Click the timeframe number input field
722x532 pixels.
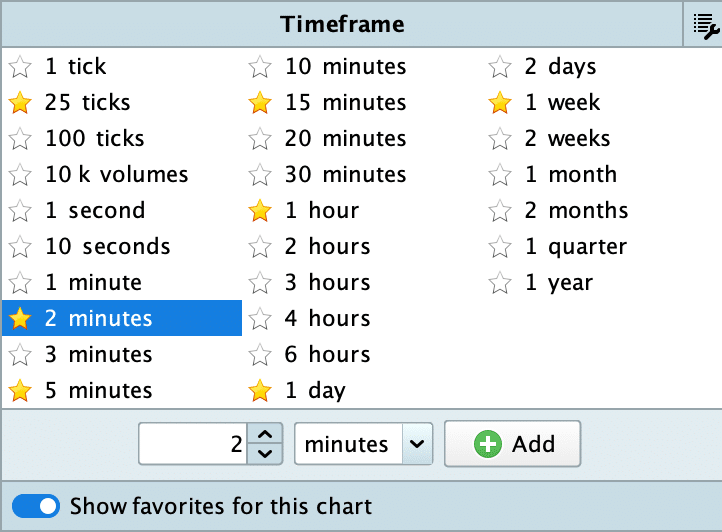(x=193, y=444)
